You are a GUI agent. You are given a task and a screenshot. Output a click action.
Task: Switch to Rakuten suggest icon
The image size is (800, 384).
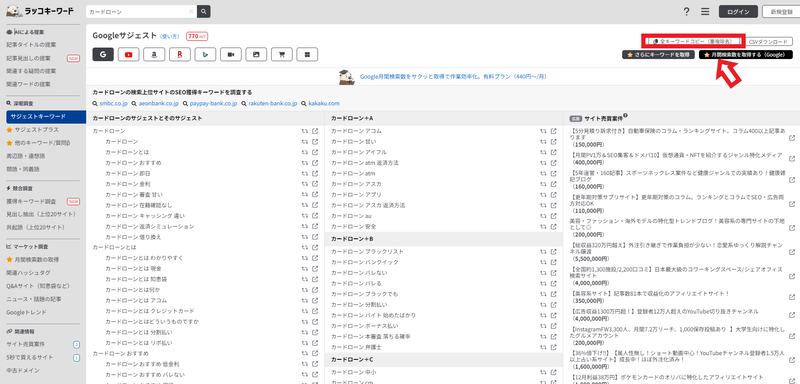click(180, 54)
